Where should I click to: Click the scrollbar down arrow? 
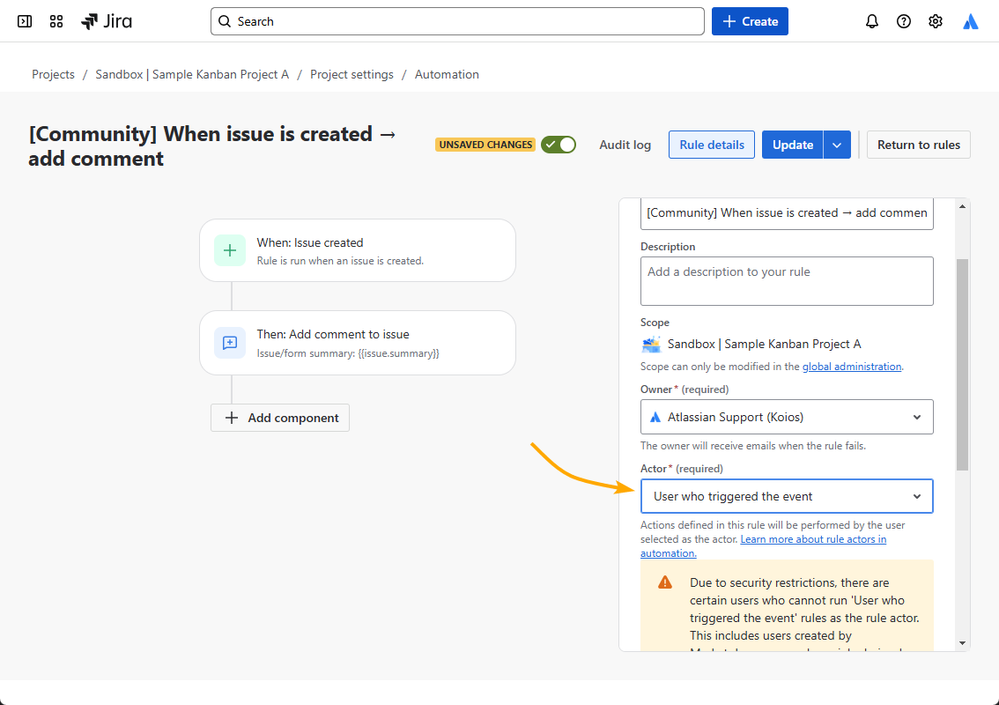(x=962, y=643)
